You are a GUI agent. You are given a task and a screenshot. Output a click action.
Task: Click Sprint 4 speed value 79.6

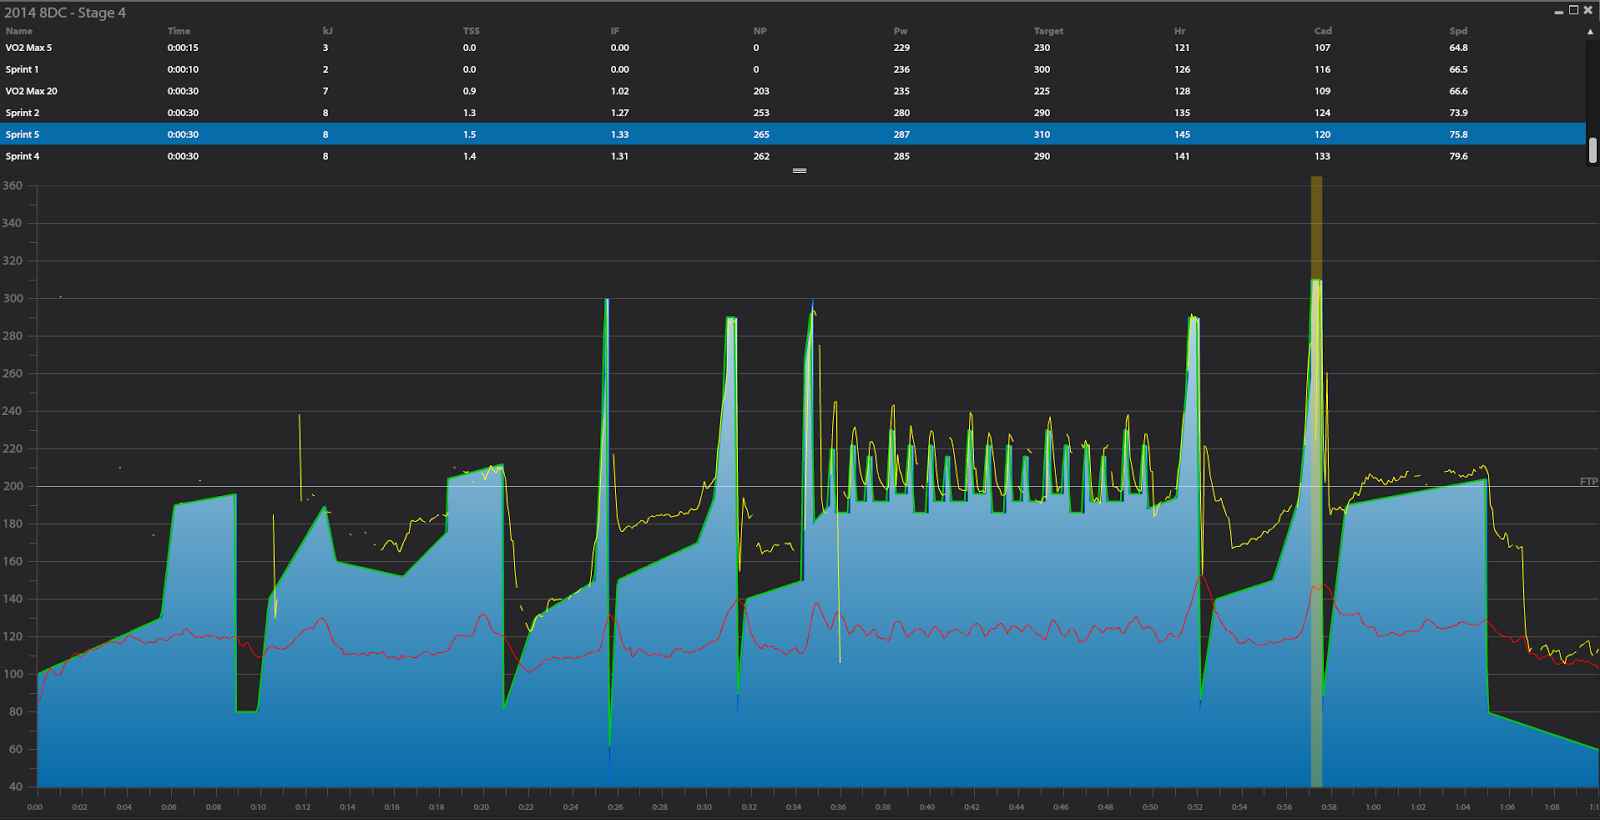1459,156
